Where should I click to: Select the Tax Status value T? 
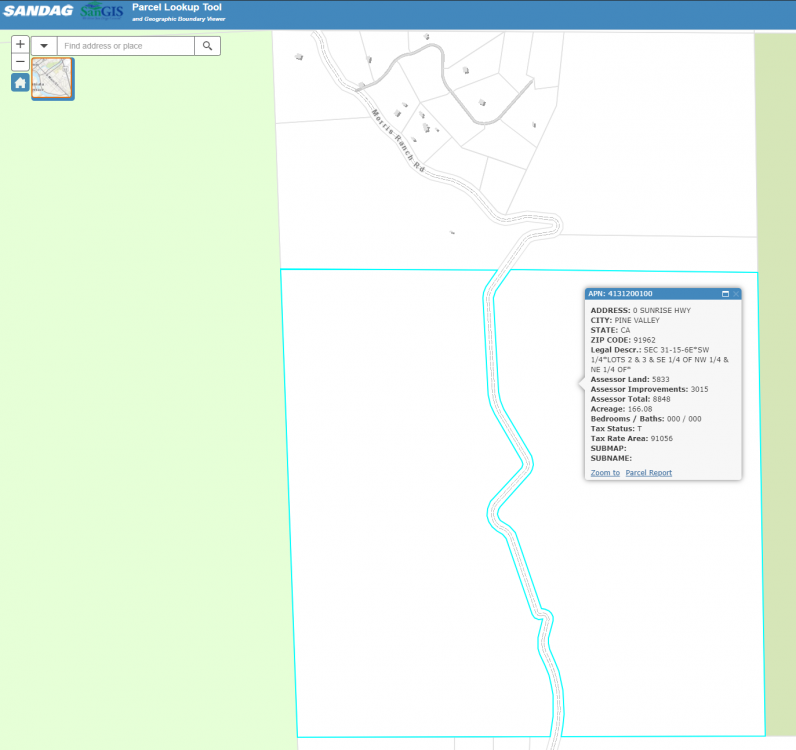tap(639, 429)
